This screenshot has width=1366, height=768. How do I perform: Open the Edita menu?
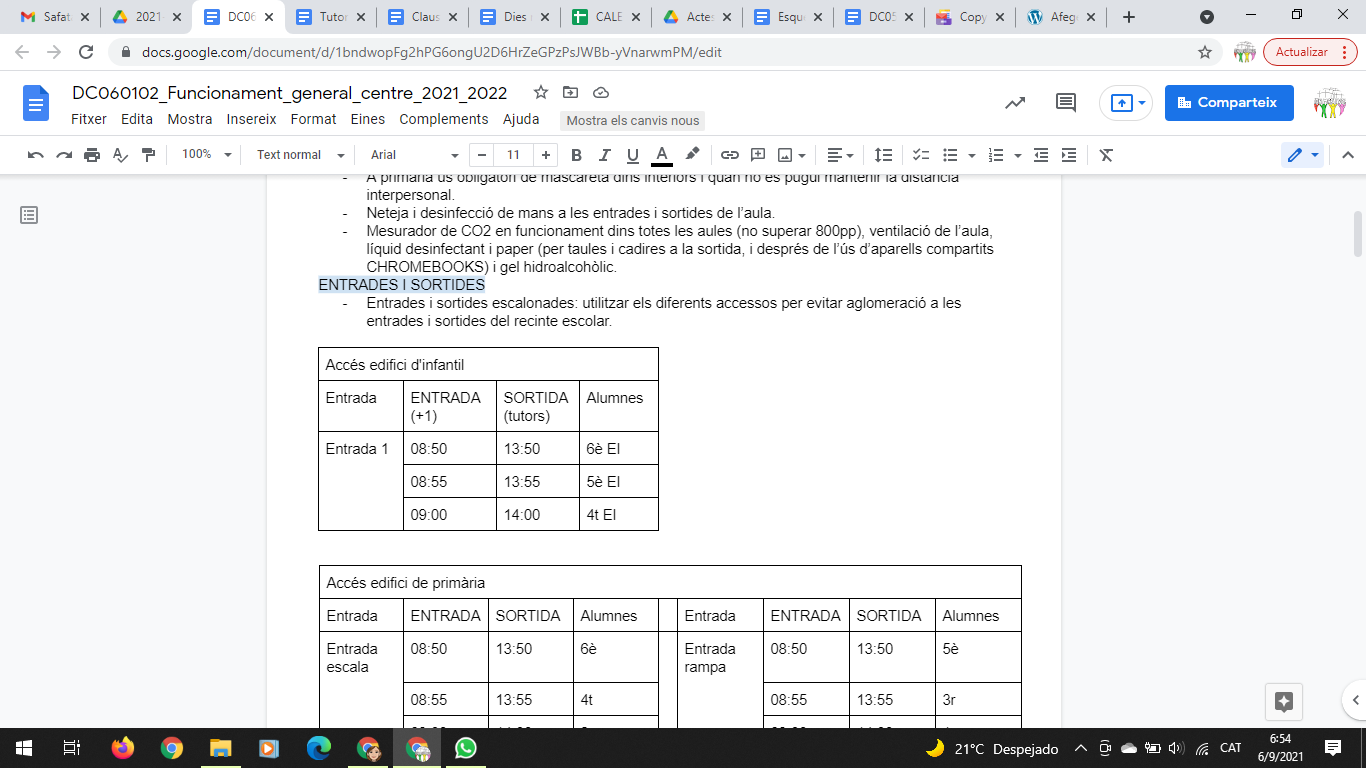click(x=137, y=119)
